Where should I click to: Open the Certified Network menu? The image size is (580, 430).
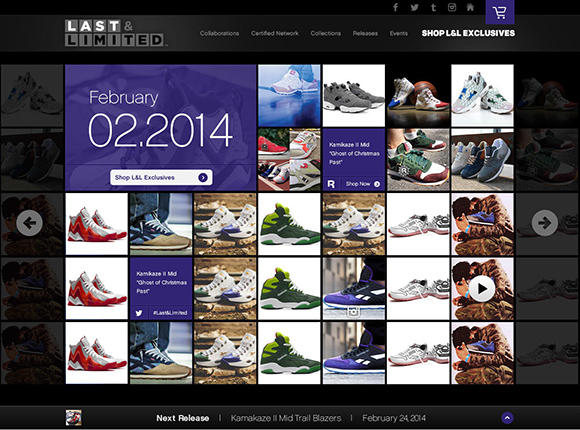(275, 33)
